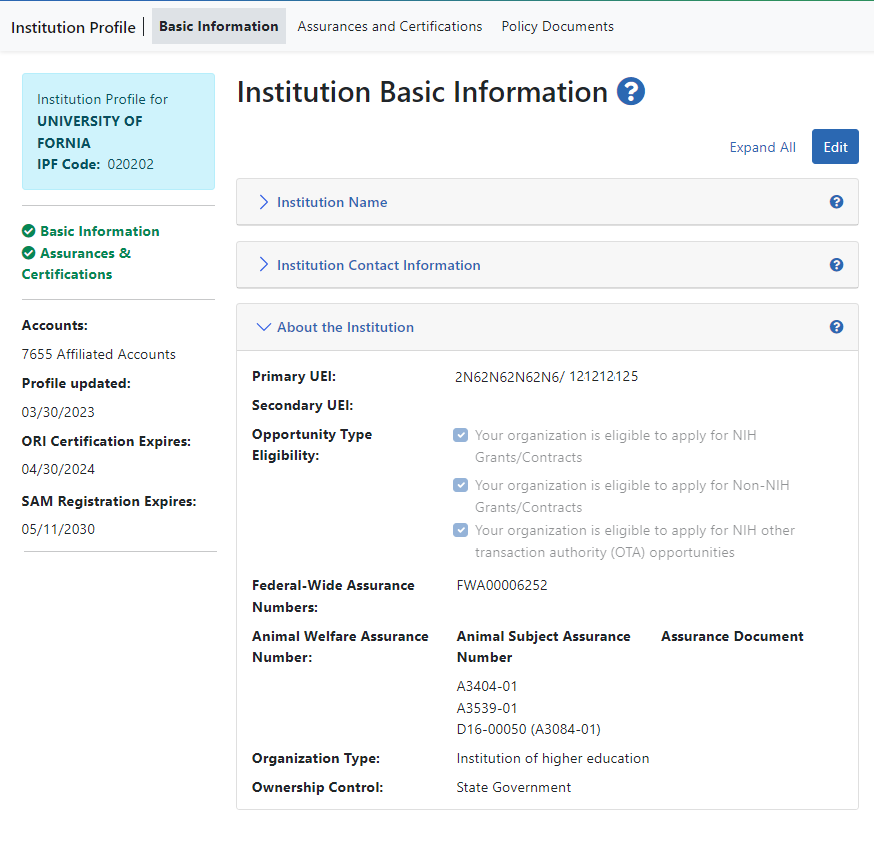Go to Basic Information in sidebar
876x847 pixels.
(x=99, y=231)
